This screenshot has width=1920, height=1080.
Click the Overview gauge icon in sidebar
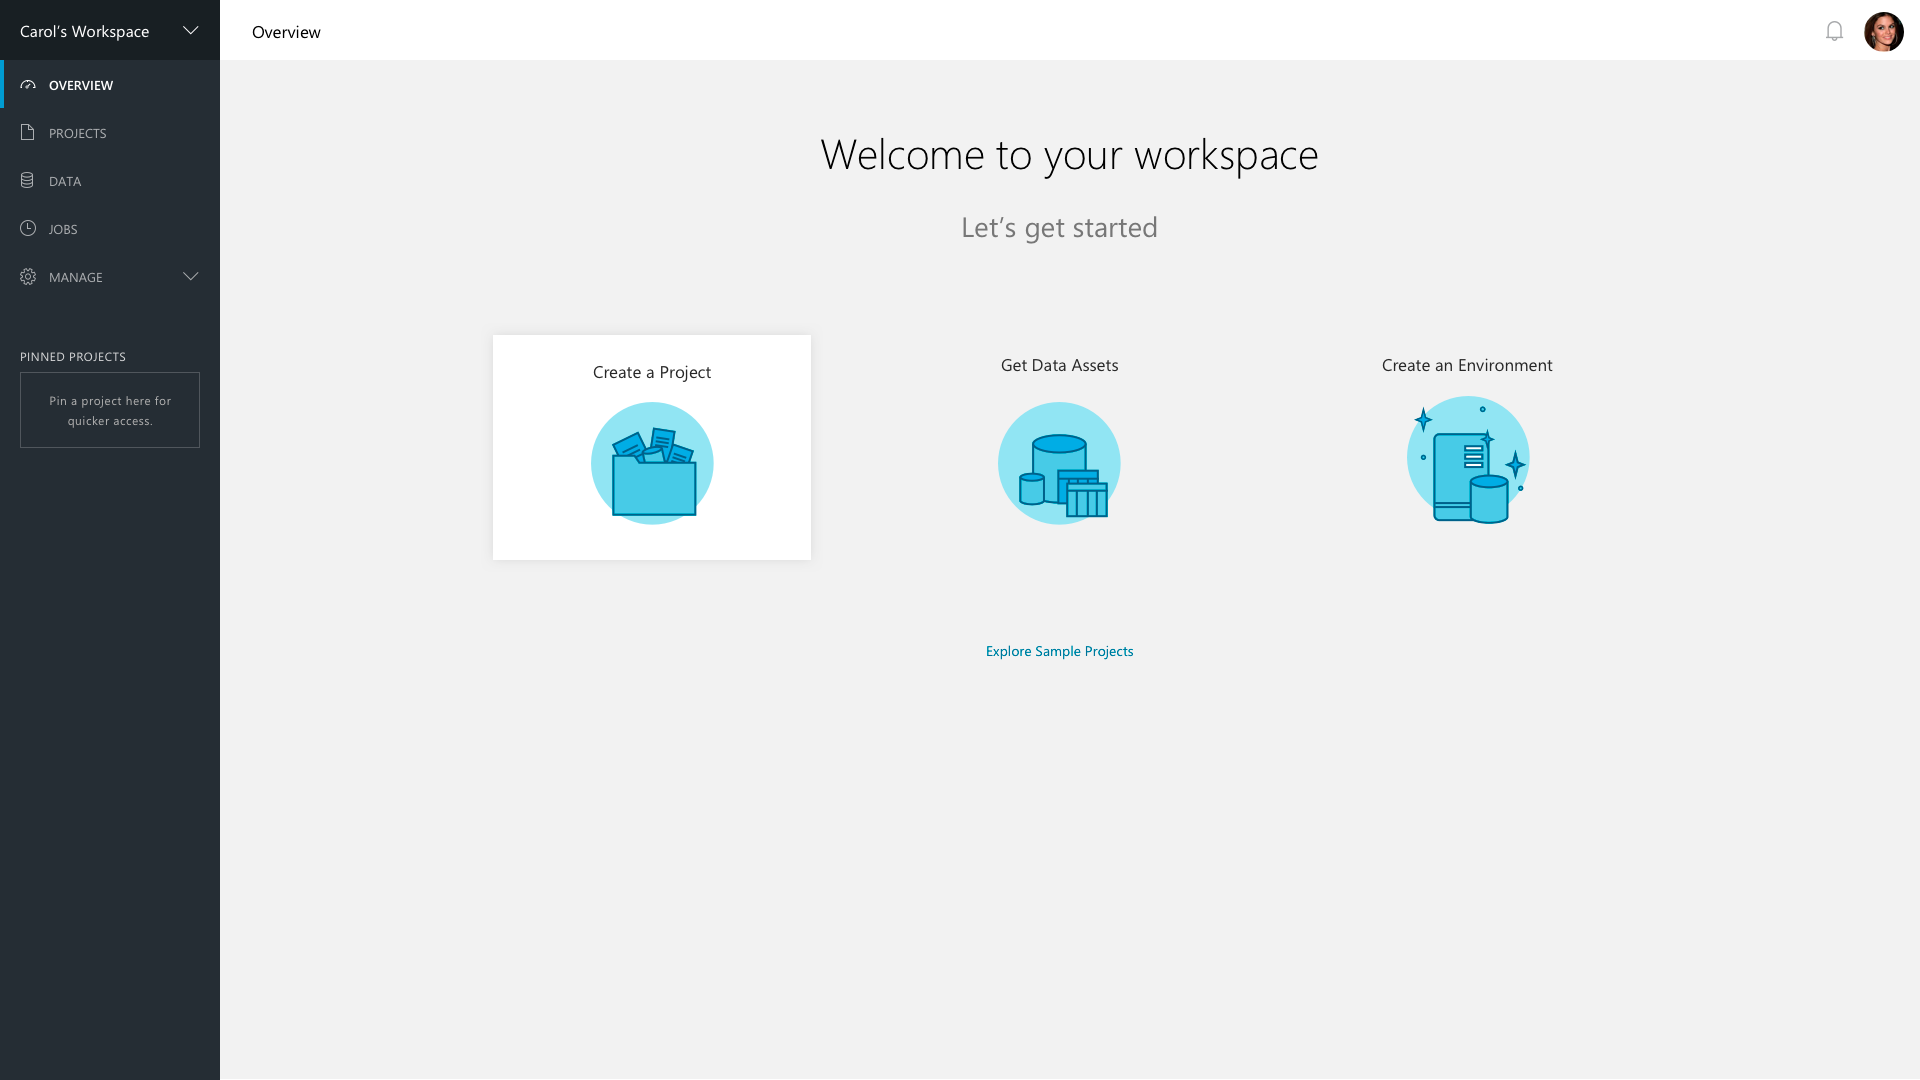coord(28,85)
